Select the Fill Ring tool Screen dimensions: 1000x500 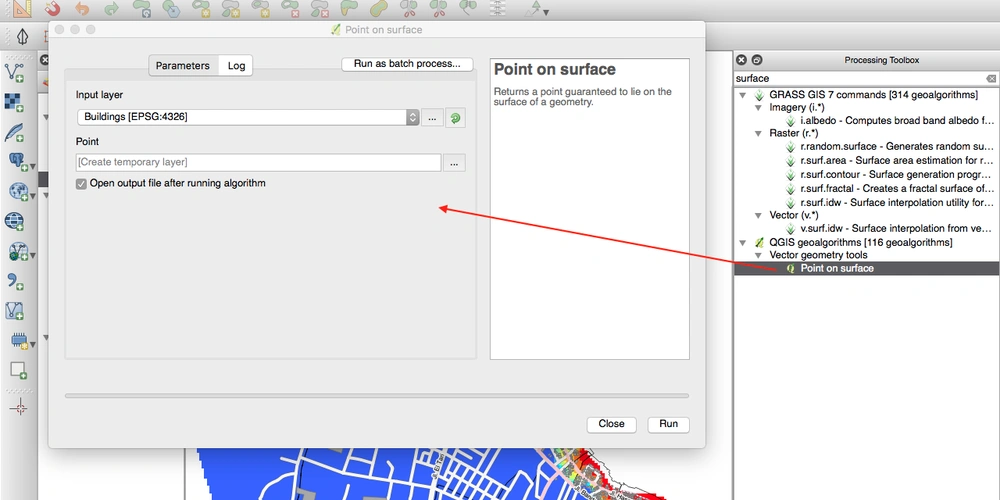(260, 8)
